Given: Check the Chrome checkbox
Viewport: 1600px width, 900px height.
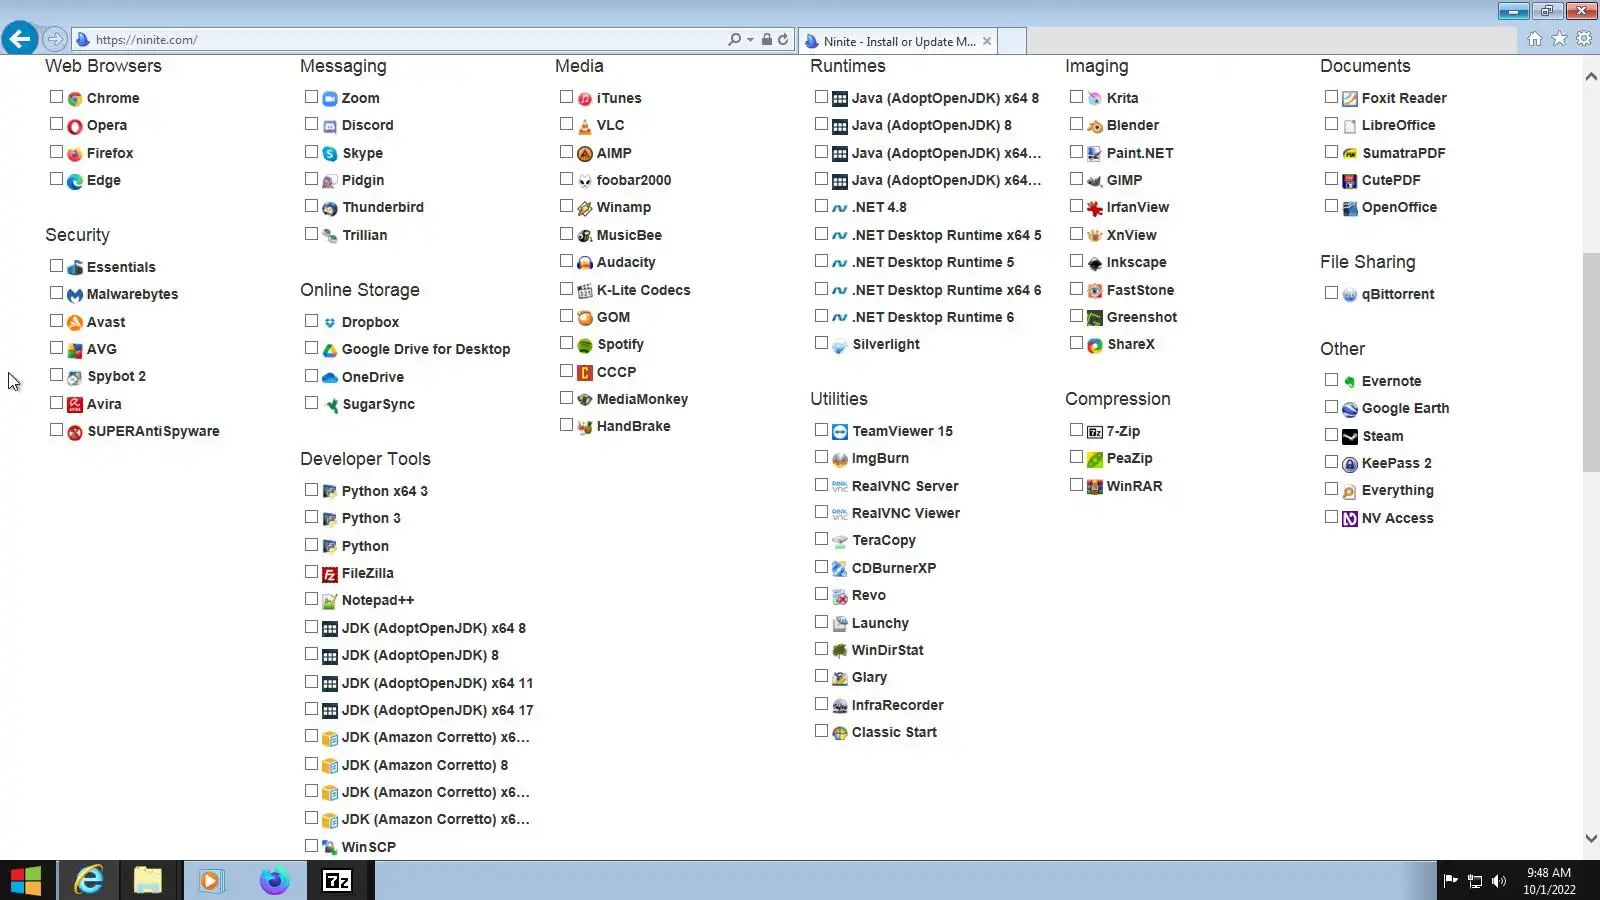Looking at the screenshot, I should click(x=57, y=97).
